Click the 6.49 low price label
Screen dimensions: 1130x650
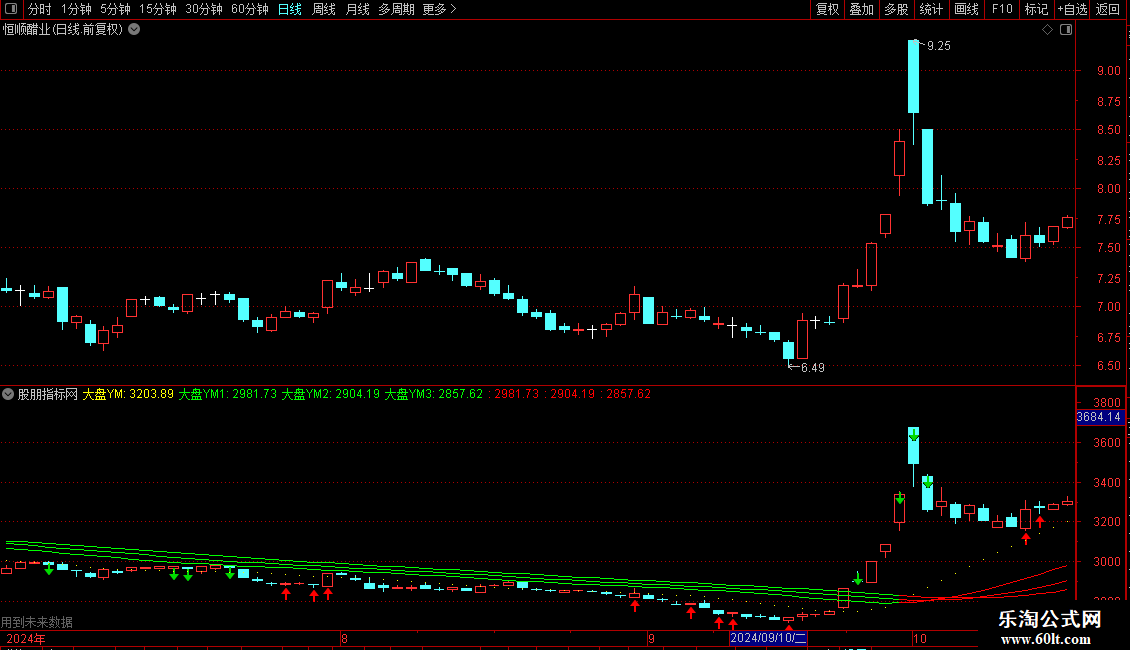pos(813,368)
